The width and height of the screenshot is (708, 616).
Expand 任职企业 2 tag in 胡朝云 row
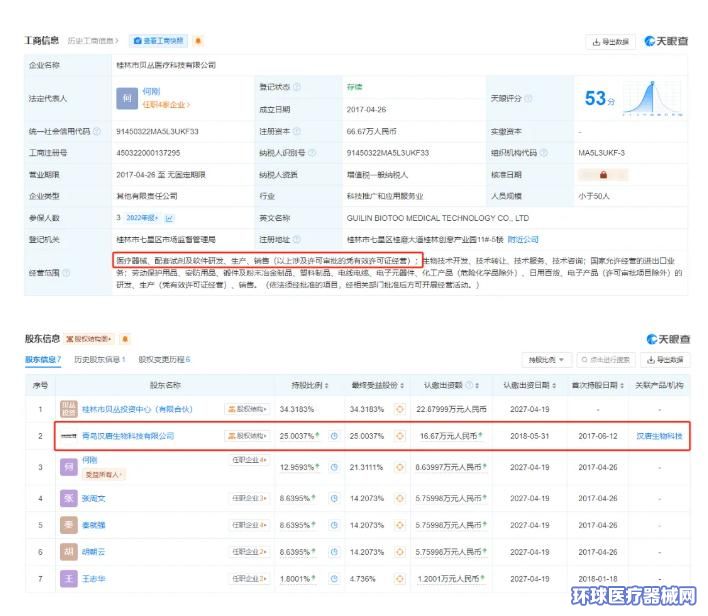249,552
